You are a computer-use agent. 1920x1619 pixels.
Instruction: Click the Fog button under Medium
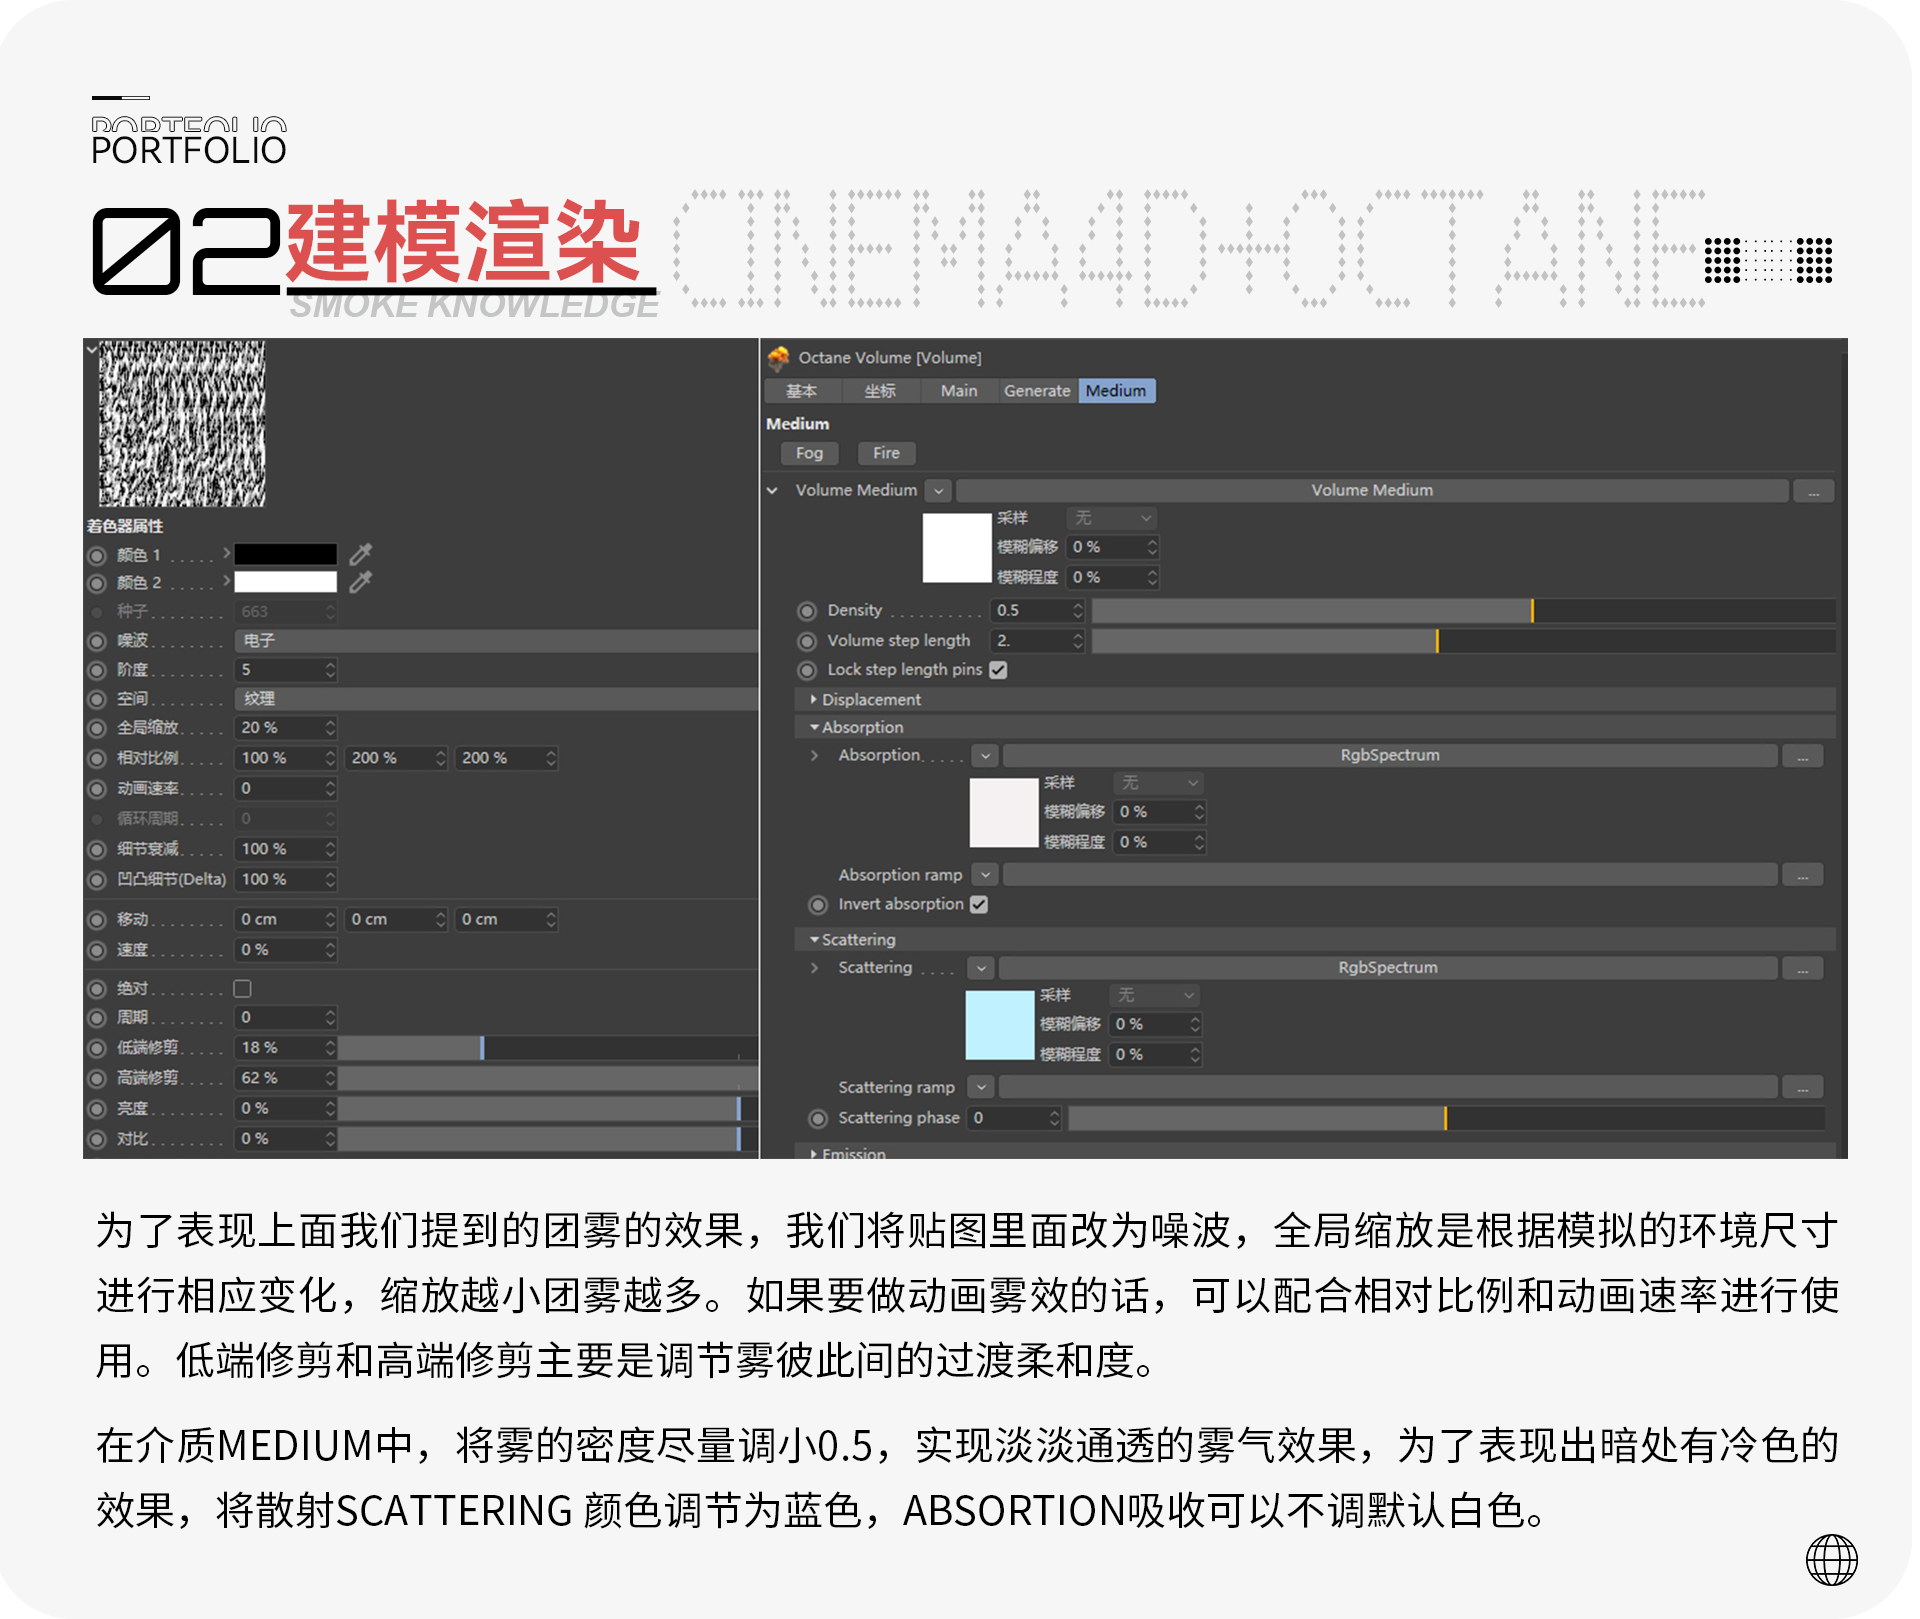point(809,453)
